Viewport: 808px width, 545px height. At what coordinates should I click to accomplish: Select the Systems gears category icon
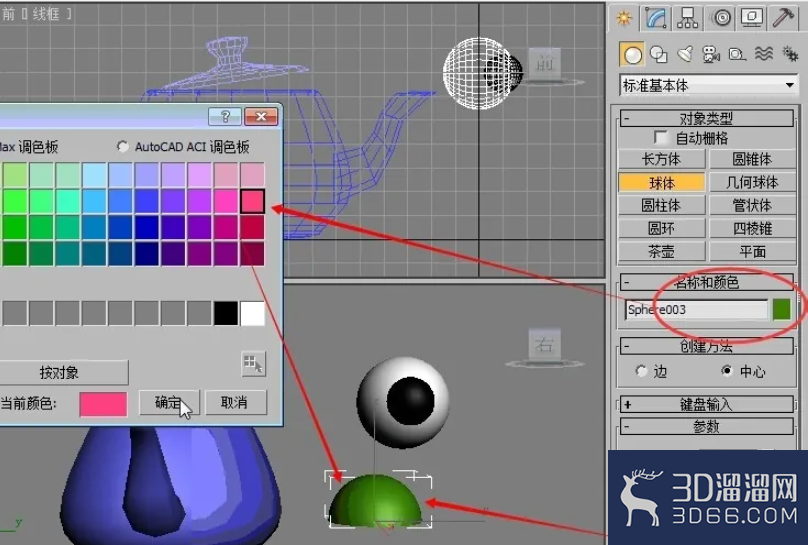click(789, 54)
